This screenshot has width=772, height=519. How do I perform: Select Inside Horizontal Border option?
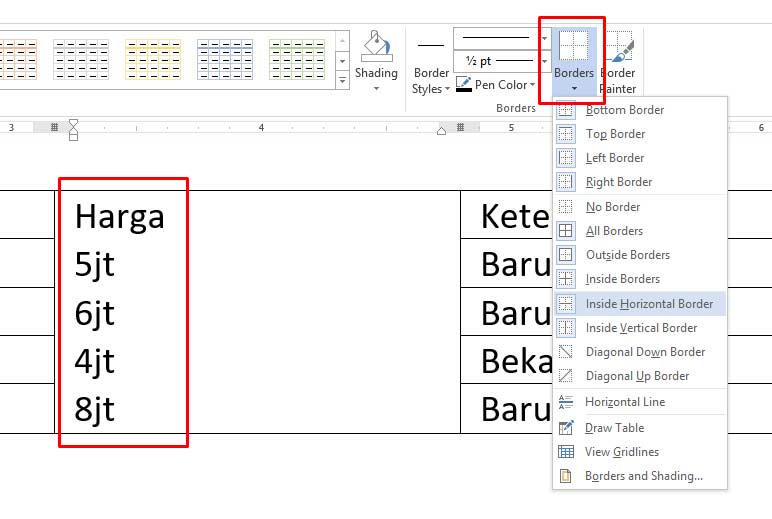(640, 304)
